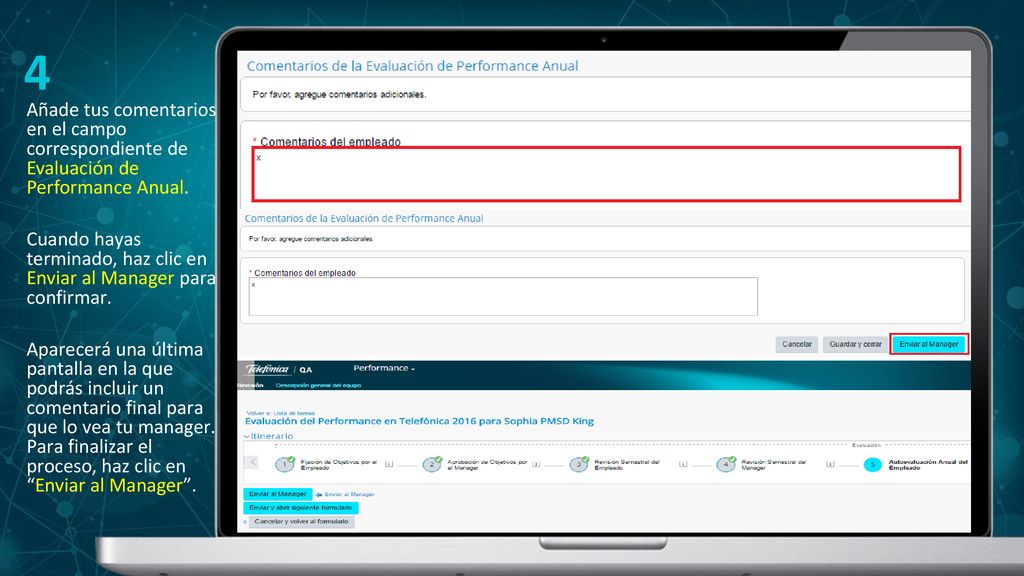Open the Performance dropdown menu

[384, 368]
